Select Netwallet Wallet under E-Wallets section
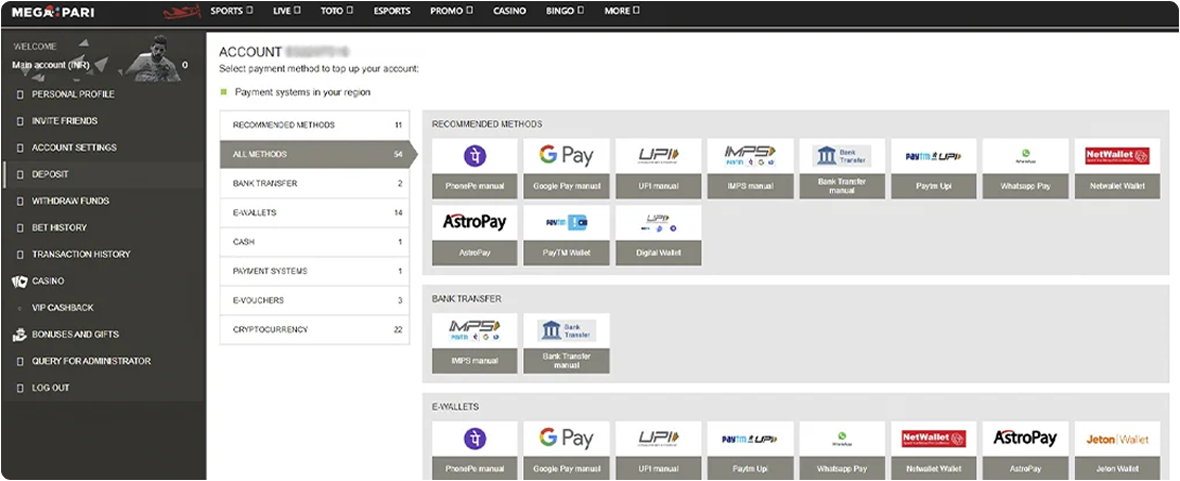The width and height of the screenshot is (1180, 481). (x=934, y=450)
